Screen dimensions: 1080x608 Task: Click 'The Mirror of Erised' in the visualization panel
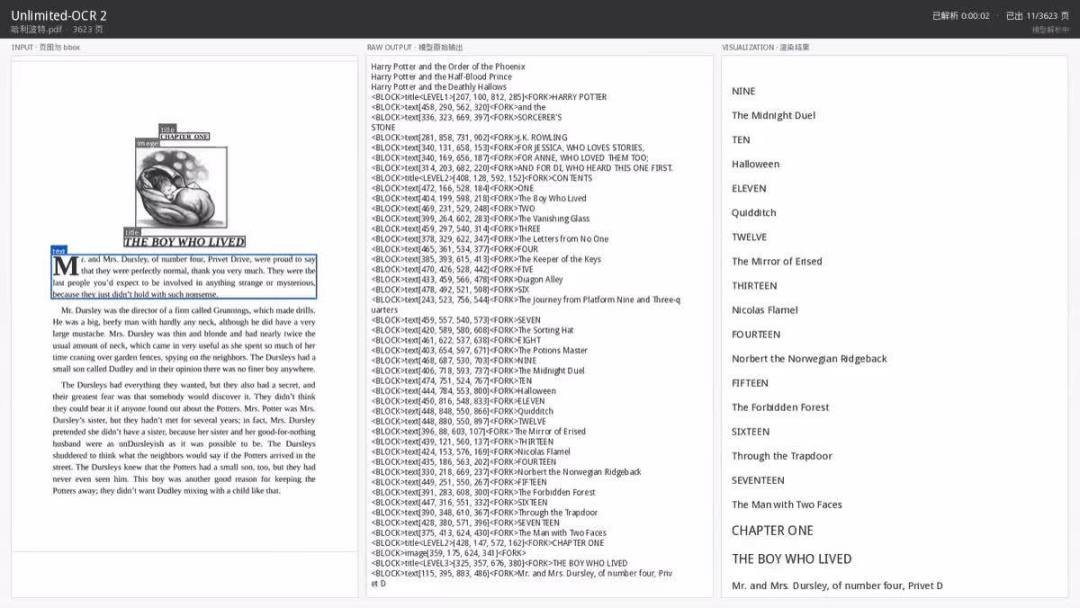point(777,262)
